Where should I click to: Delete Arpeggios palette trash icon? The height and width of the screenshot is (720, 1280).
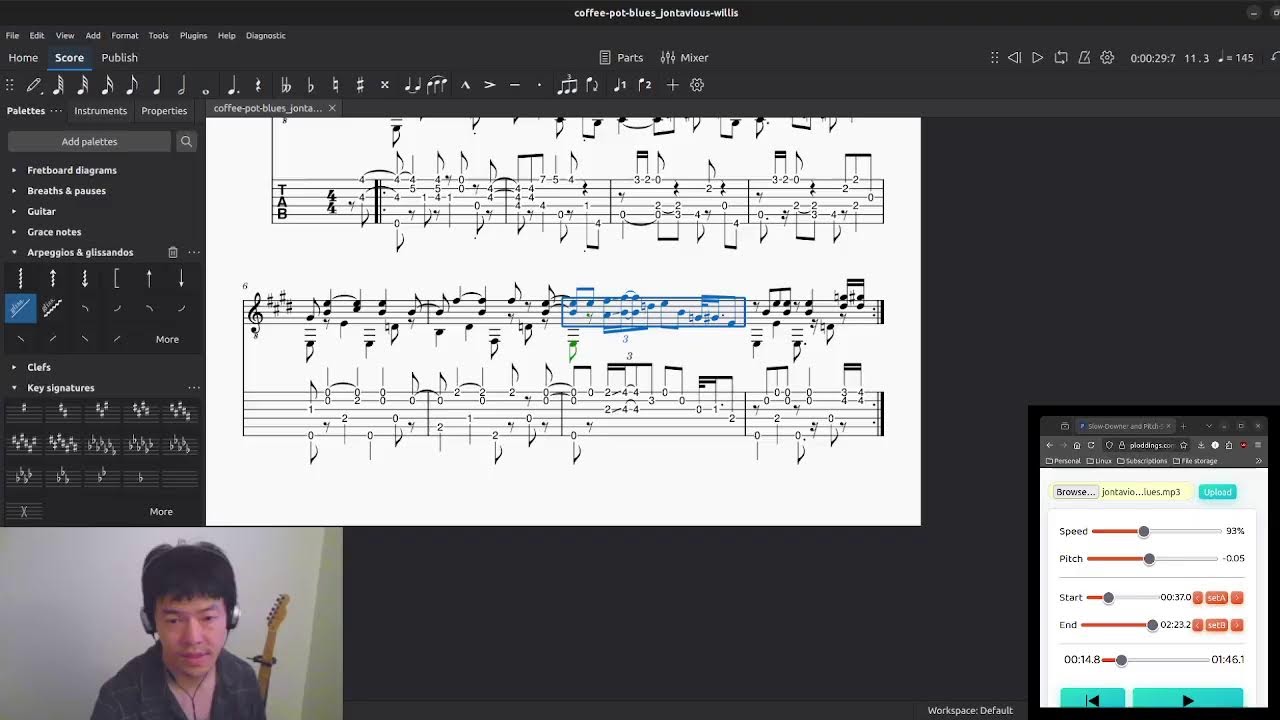172,252
